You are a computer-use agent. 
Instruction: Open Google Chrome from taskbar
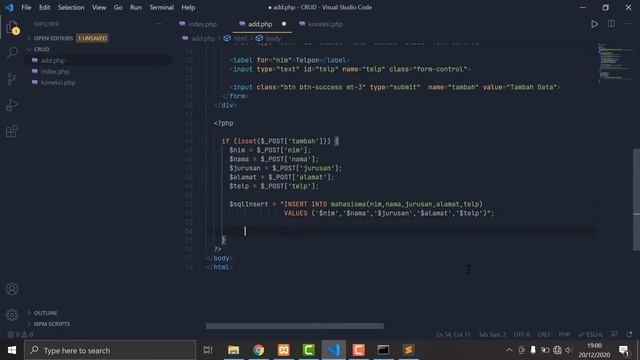click(x=258, y=350)
